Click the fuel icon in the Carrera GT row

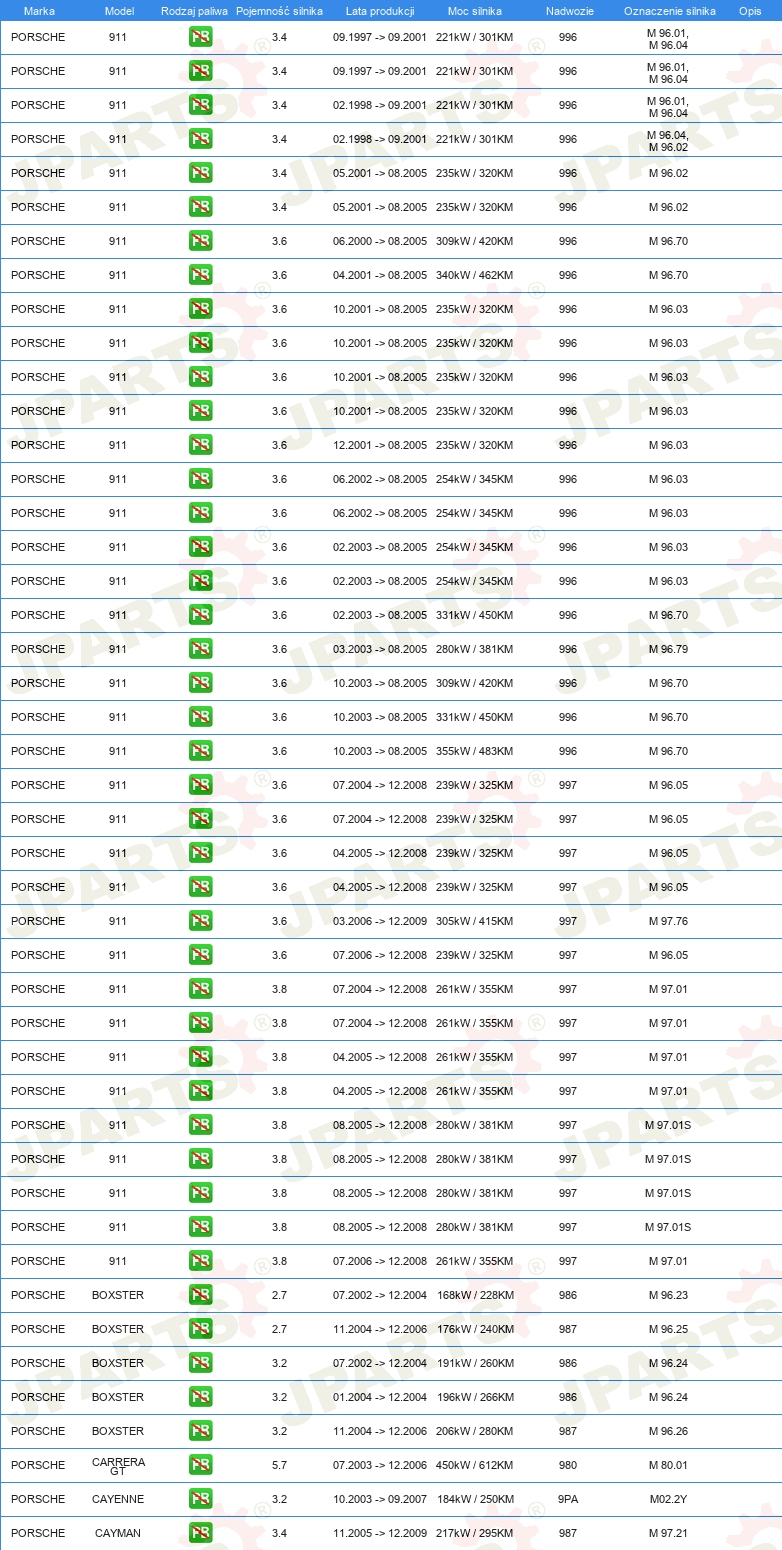tap(200, 1465)
